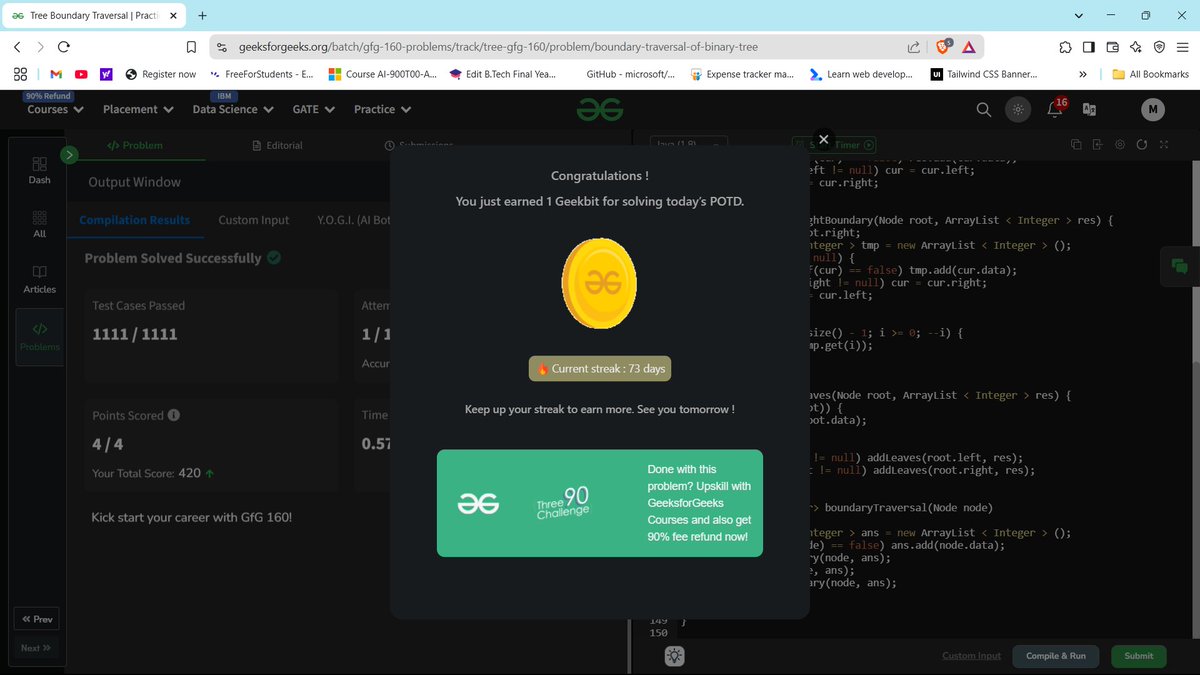The image size is (1200, 675).
Task: Expand the Practice dropdown menu
Action: (x=382, y=109)
